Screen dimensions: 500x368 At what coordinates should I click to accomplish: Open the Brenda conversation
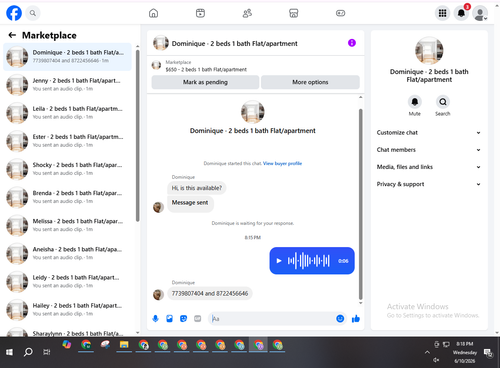67,197
